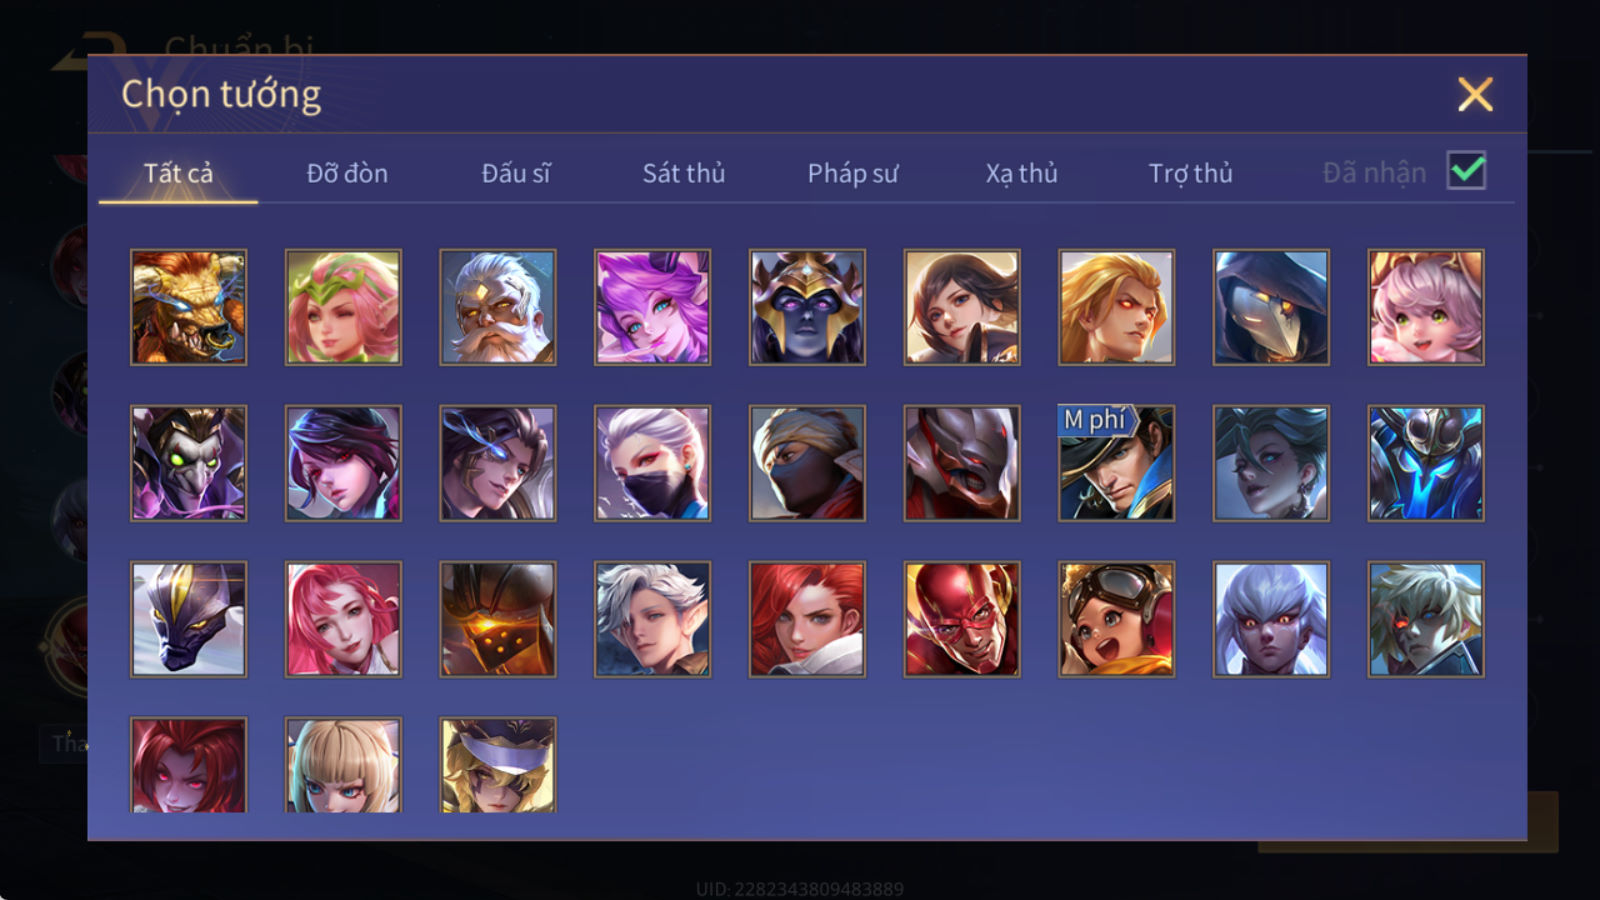The width and height of the screenshot is (1600, 900).
Task: Open the Đấu sĩ category tab
Action: coord(515,173)
